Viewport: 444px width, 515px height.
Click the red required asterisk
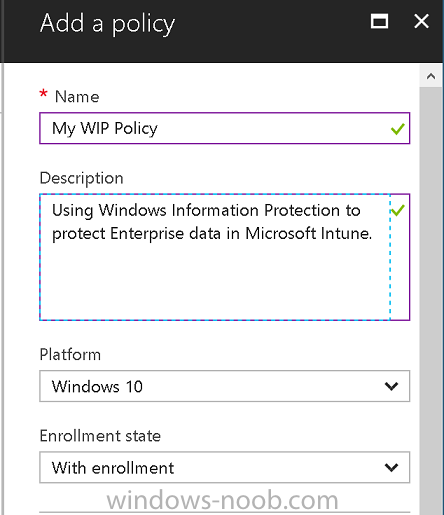tap(43, 93)
